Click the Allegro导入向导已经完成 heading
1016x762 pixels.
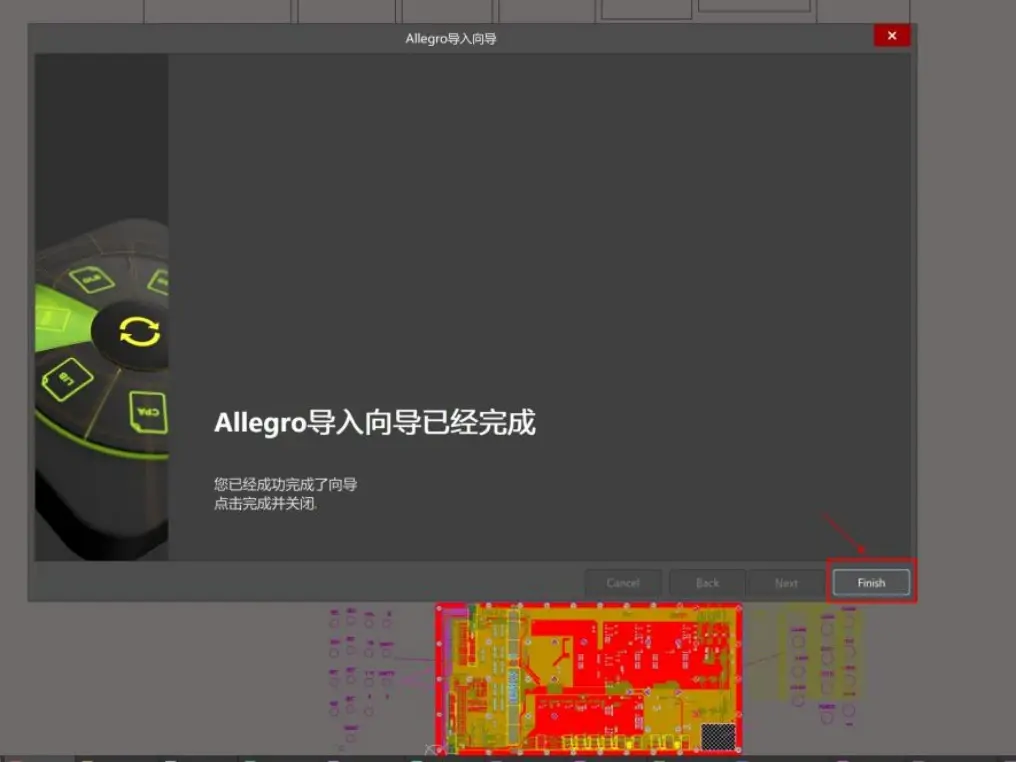375,422
